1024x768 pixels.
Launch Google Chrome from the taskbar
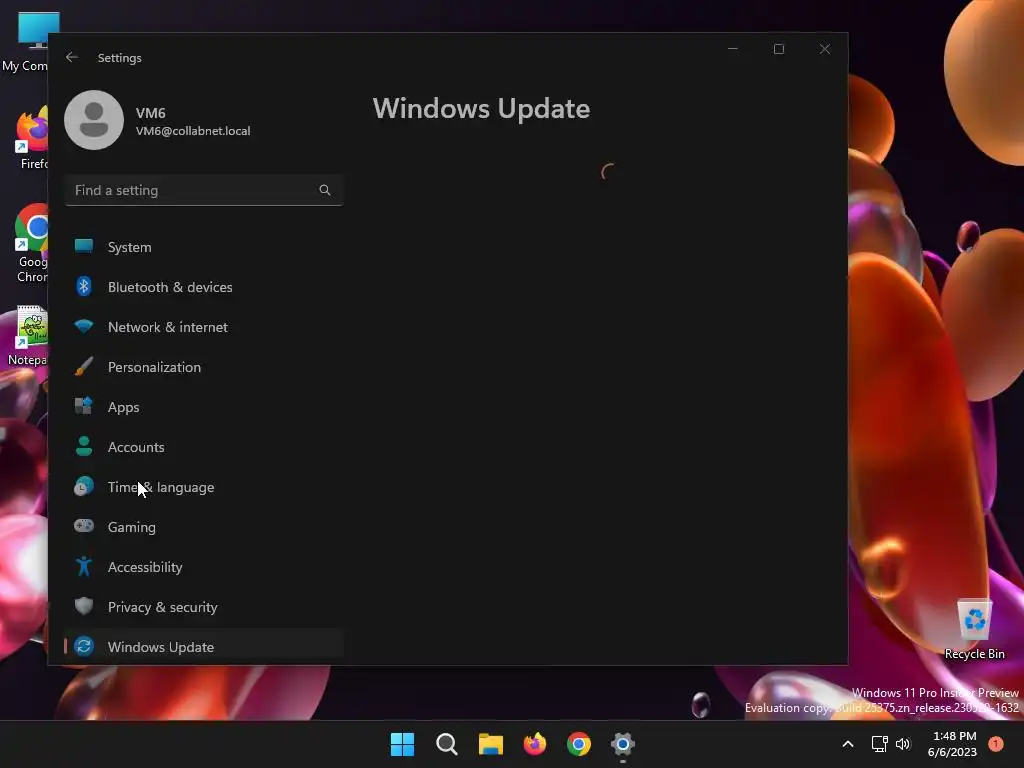(579, 744)
